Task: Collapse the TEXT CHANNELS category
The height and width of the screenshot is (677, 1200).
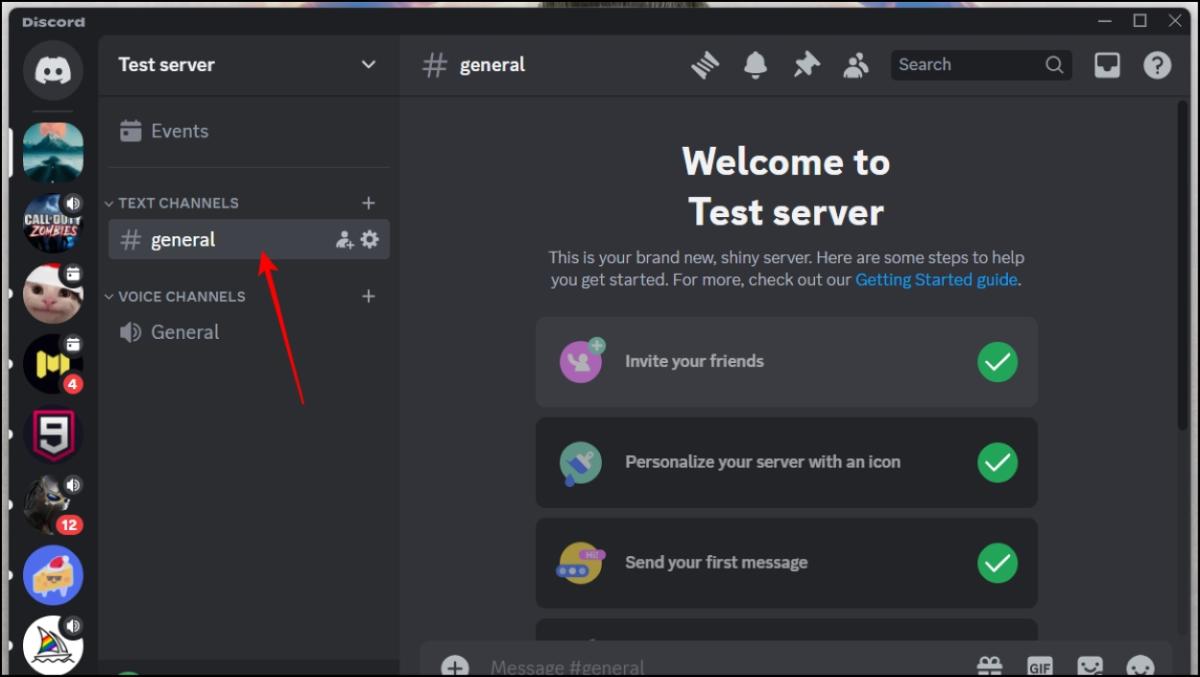Action: click(177, 202)
